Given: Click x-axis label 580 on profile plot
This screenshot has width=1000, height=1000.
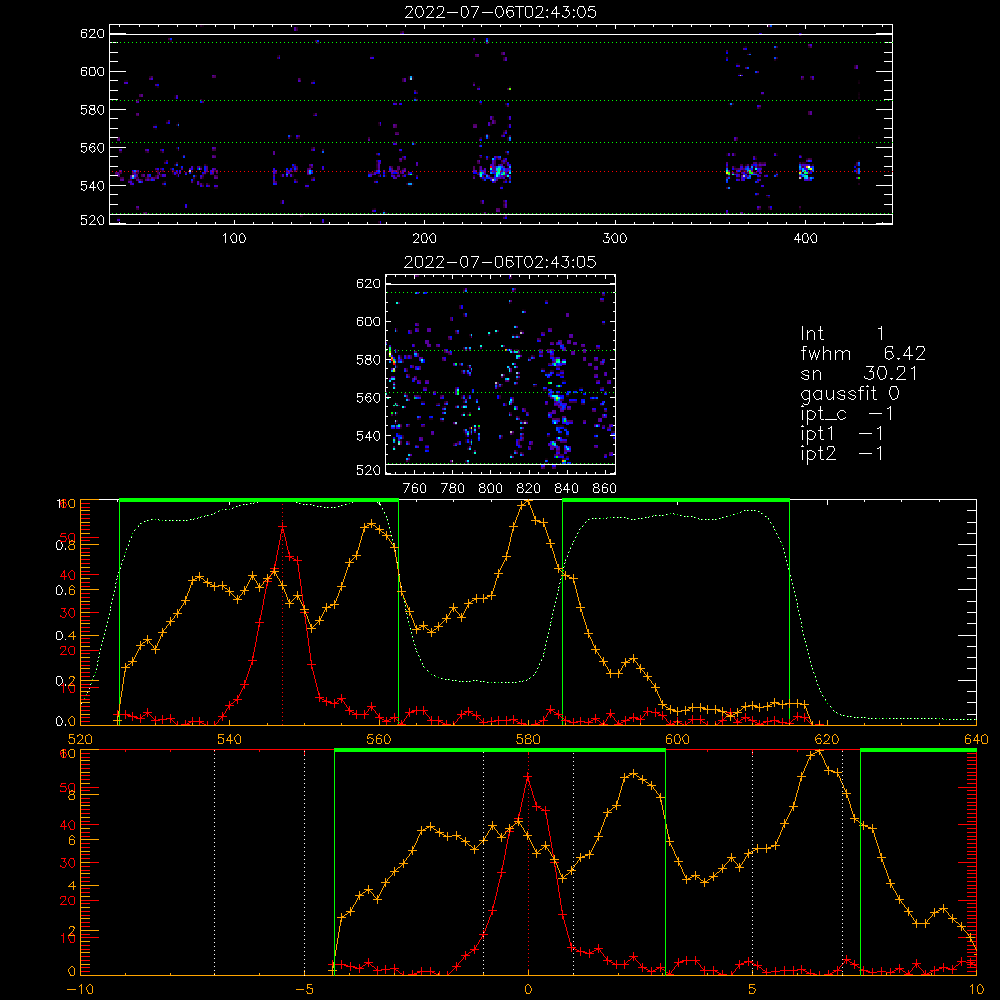Looking at the screenshot, I should [x=528, y=739].
